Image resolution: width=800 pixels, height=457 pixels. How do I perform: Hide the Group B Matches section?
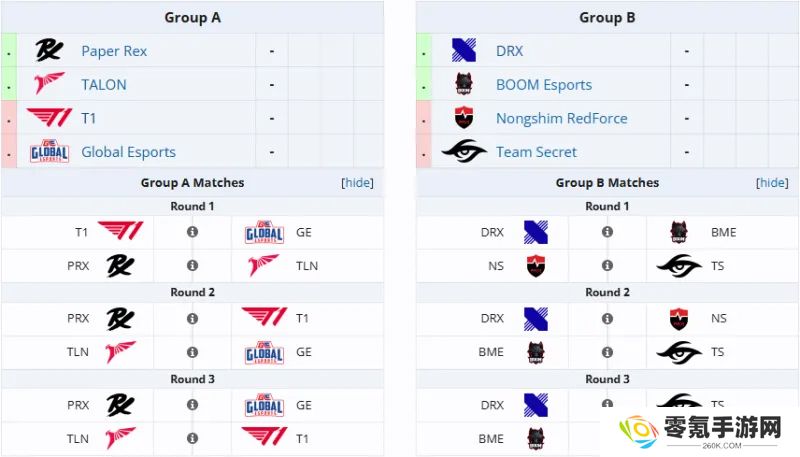[x=772, y=183]
